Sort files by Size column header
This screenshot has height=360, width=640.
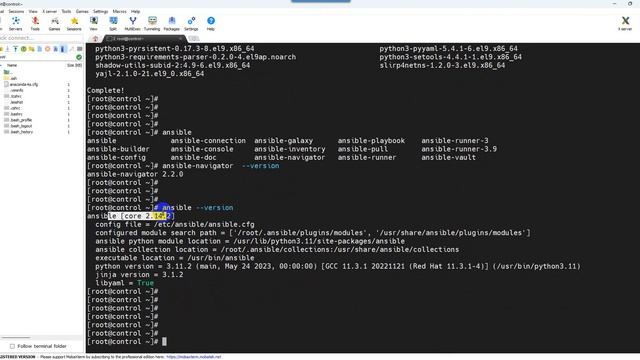point(74,65)
